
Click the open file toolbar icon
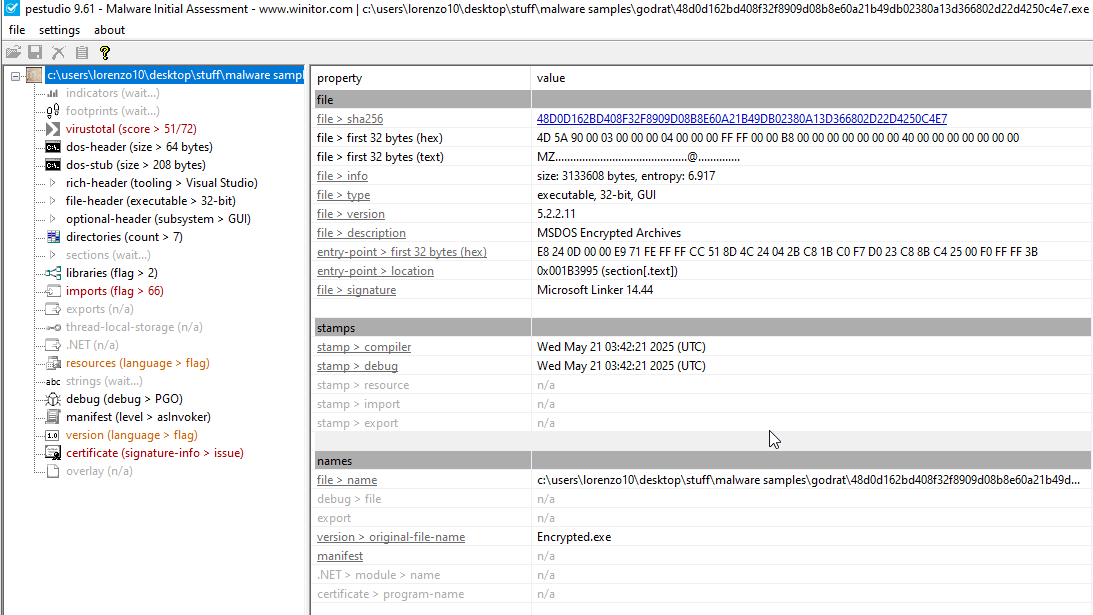(13, 52)
